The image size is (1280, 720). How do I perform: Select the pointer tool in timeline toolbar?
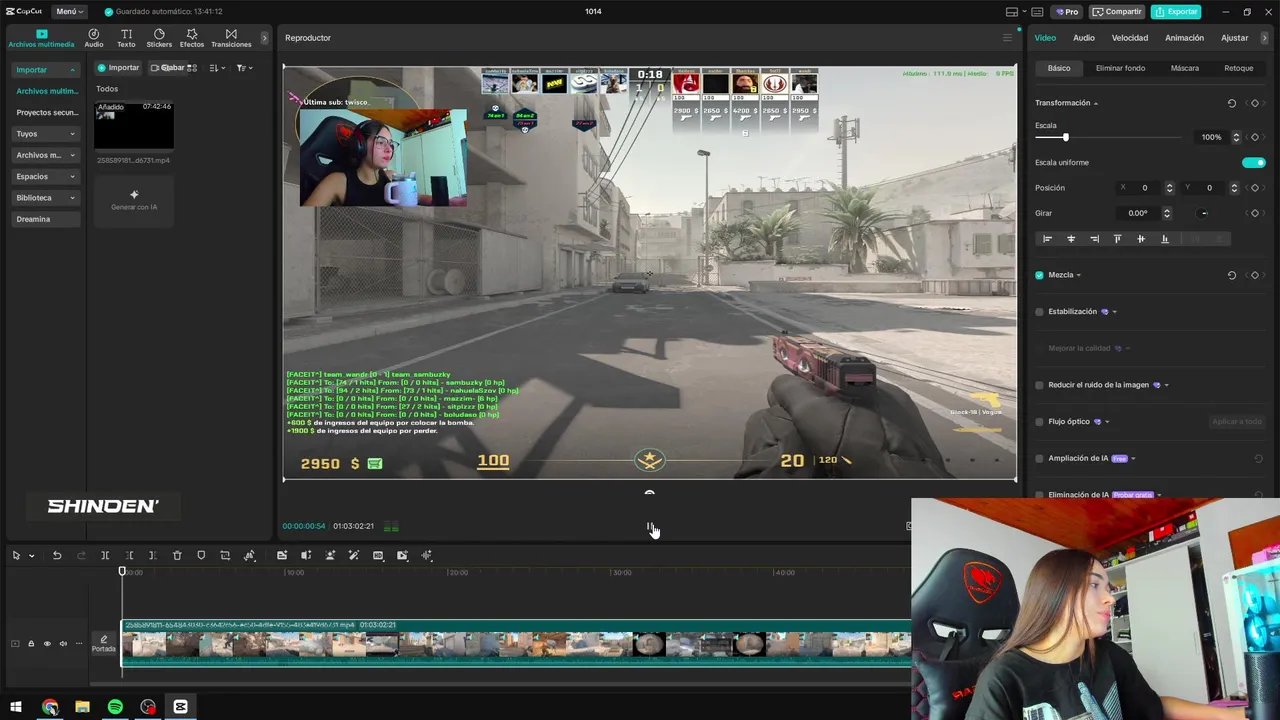(x=16, y=555)
